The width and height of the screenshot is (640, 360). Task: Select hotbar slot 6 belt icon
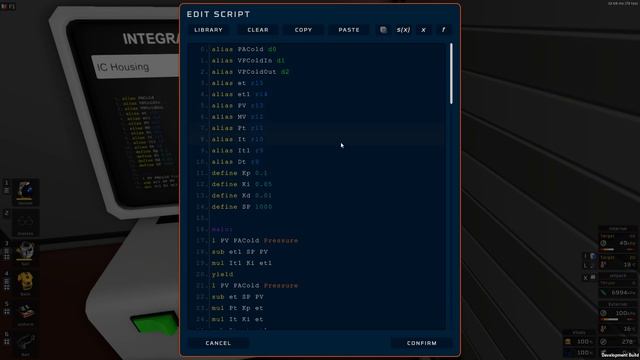[x=25, y=342]
